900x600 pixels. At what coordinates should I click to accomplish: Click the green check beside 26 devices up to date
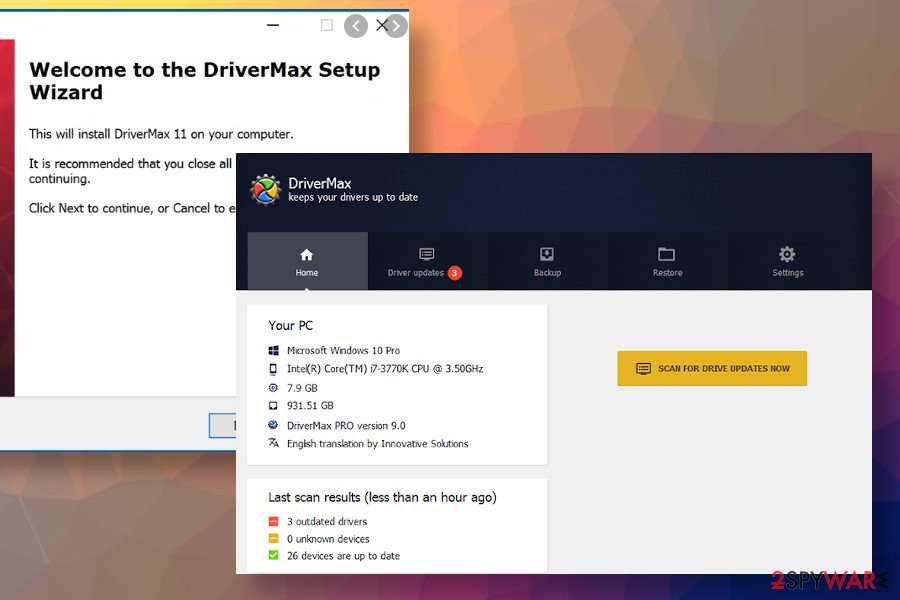[273, 555]
